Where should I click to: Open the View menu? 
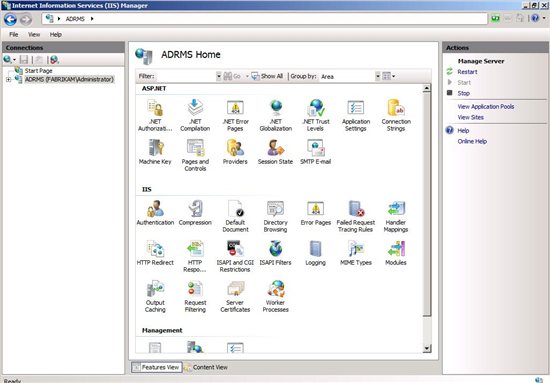[x=34, y=34]
